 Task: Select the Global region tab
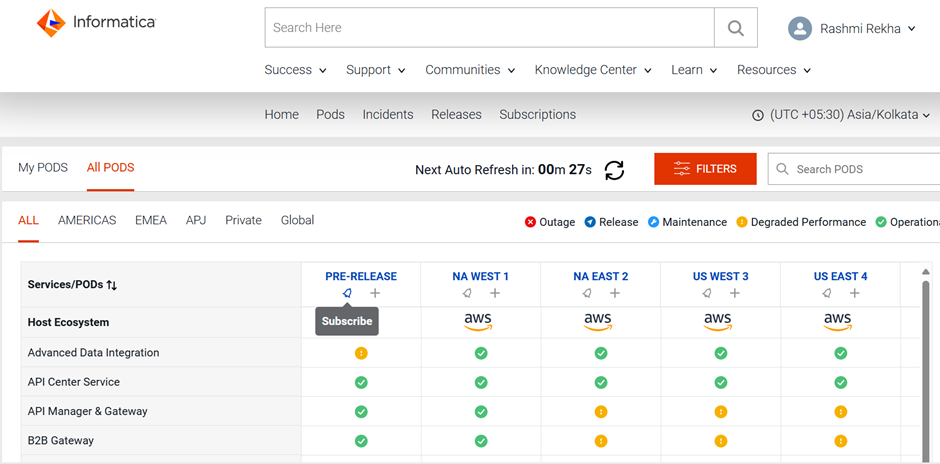pos(297,220)
